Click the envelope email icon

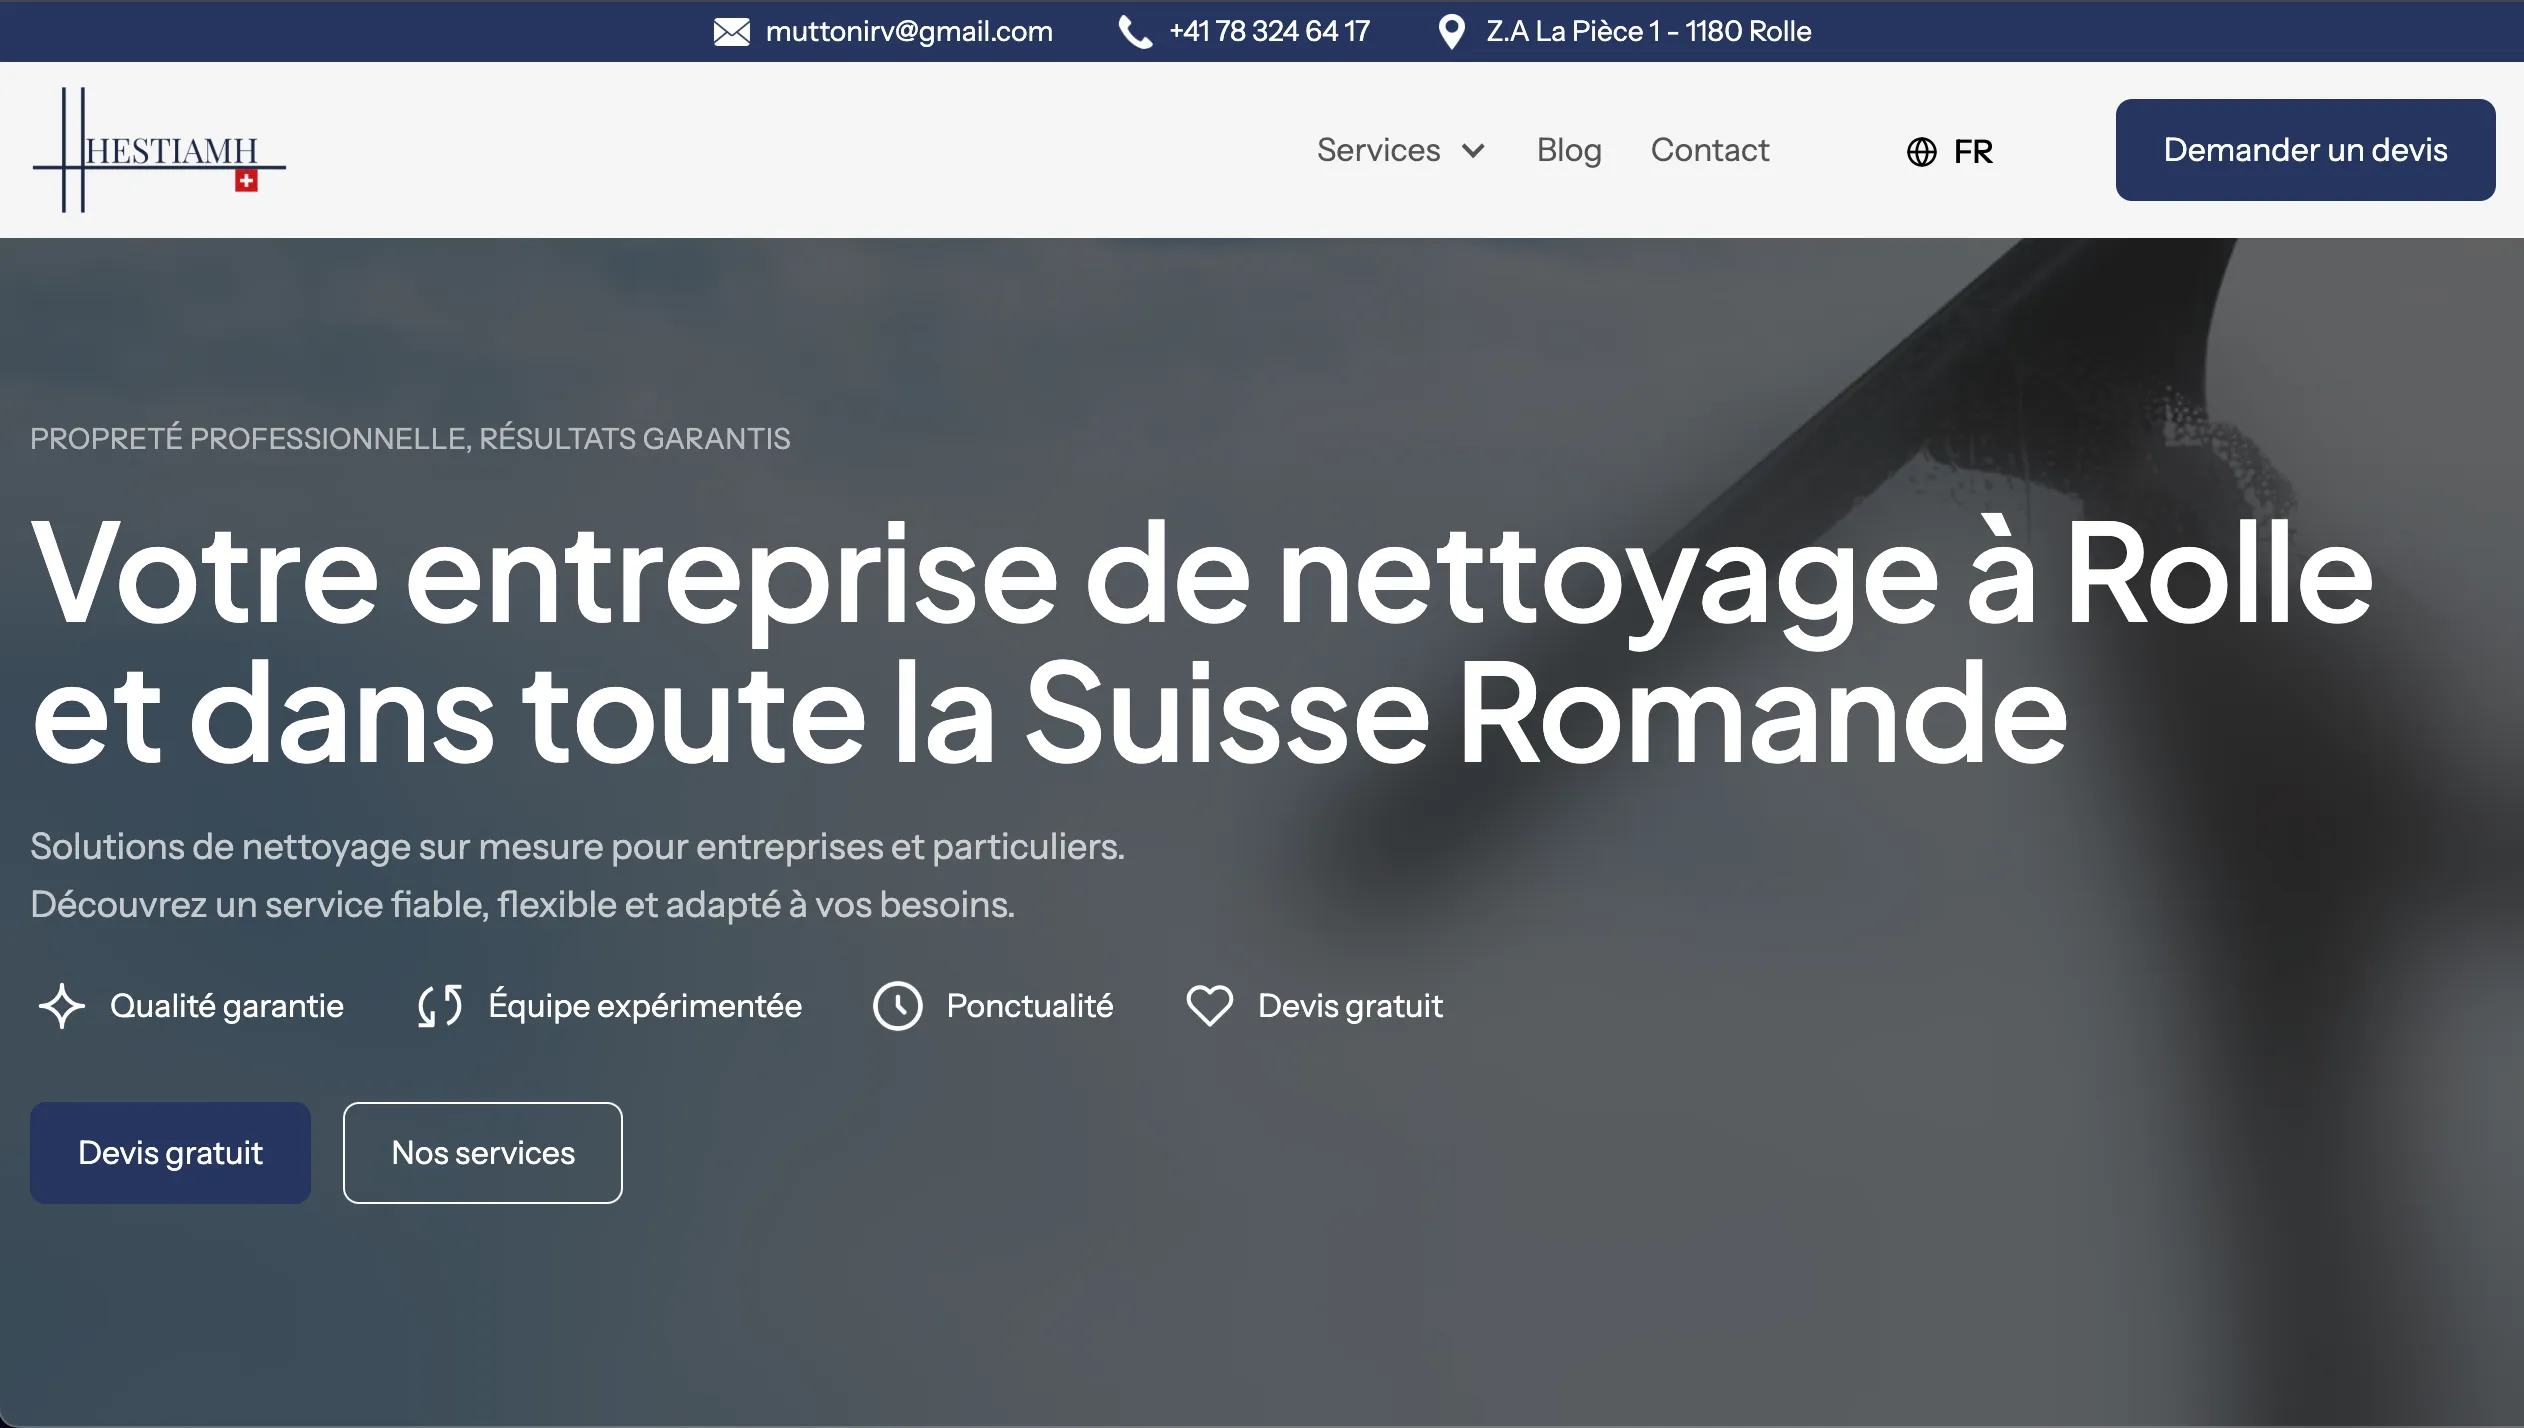point(731,32)
